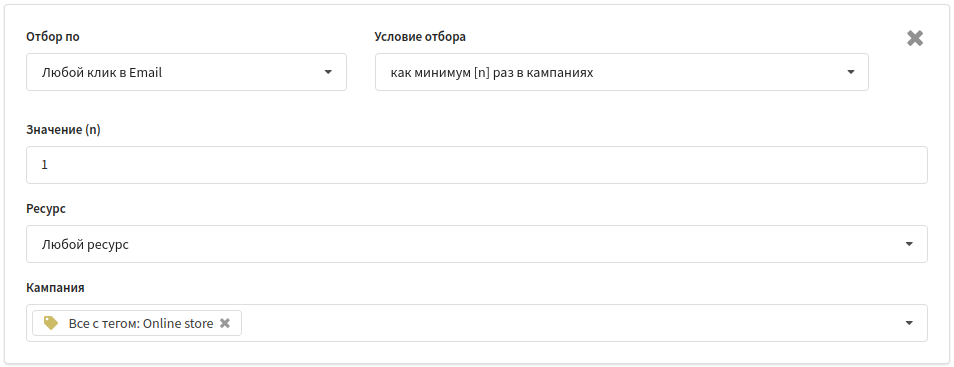Click the Значение (n) label
Viewport: 954px width, 367px height.
click(x=63, y=130)
